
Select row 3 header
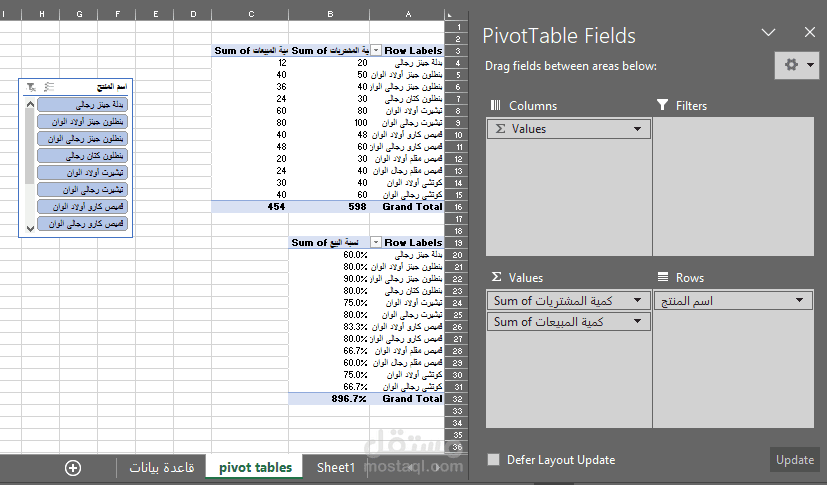point(458,51)
